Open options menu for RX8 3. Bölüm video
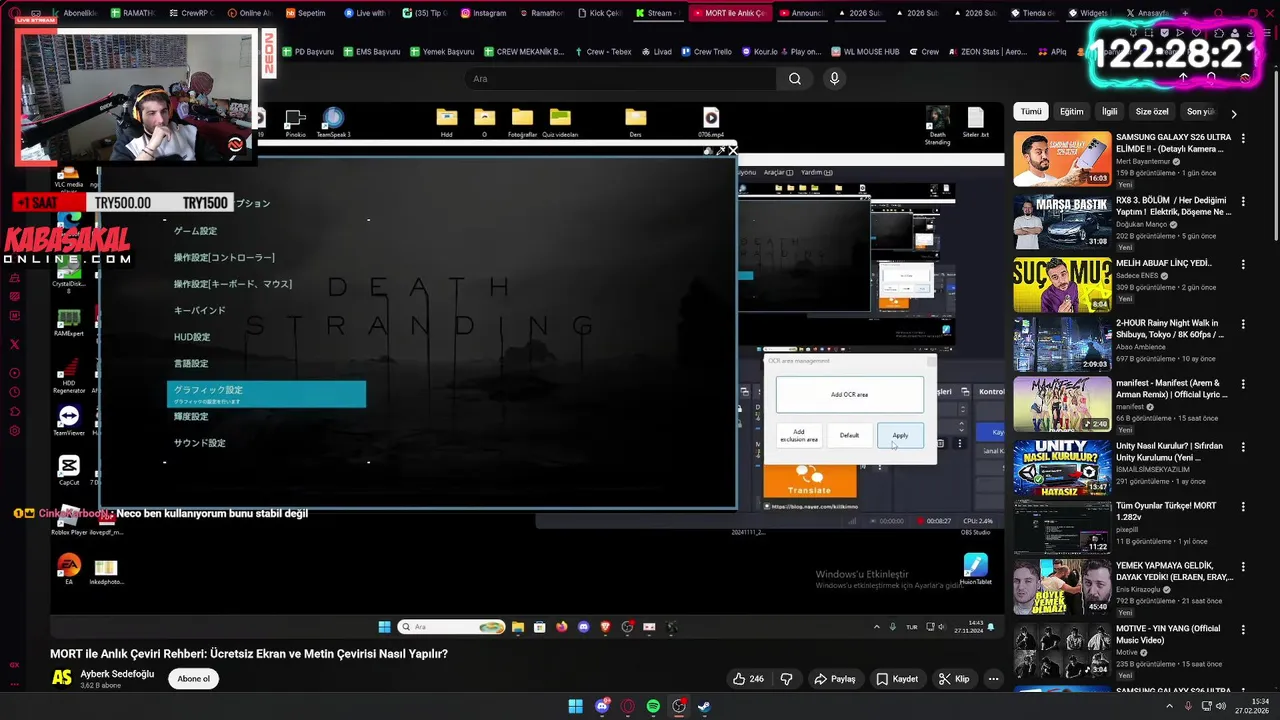The image size is (1280, 720). coord(1244,202)
